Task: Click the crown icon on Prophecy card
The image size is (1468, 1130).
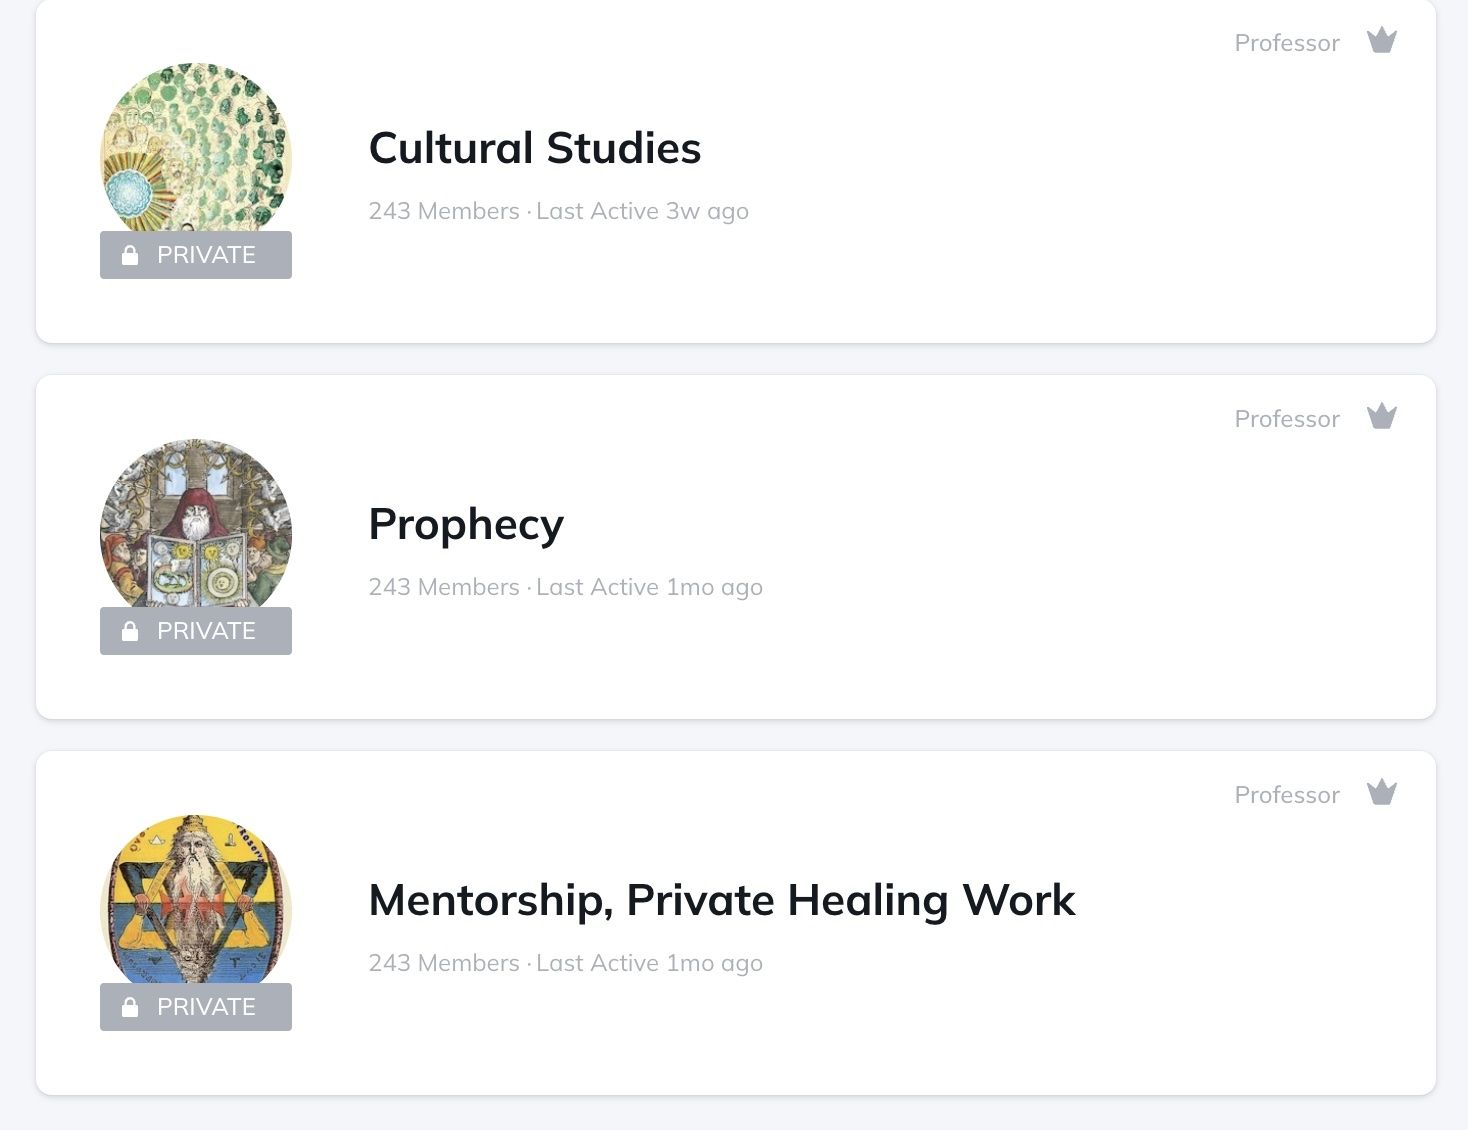Action: click(x=1382, y=417)
